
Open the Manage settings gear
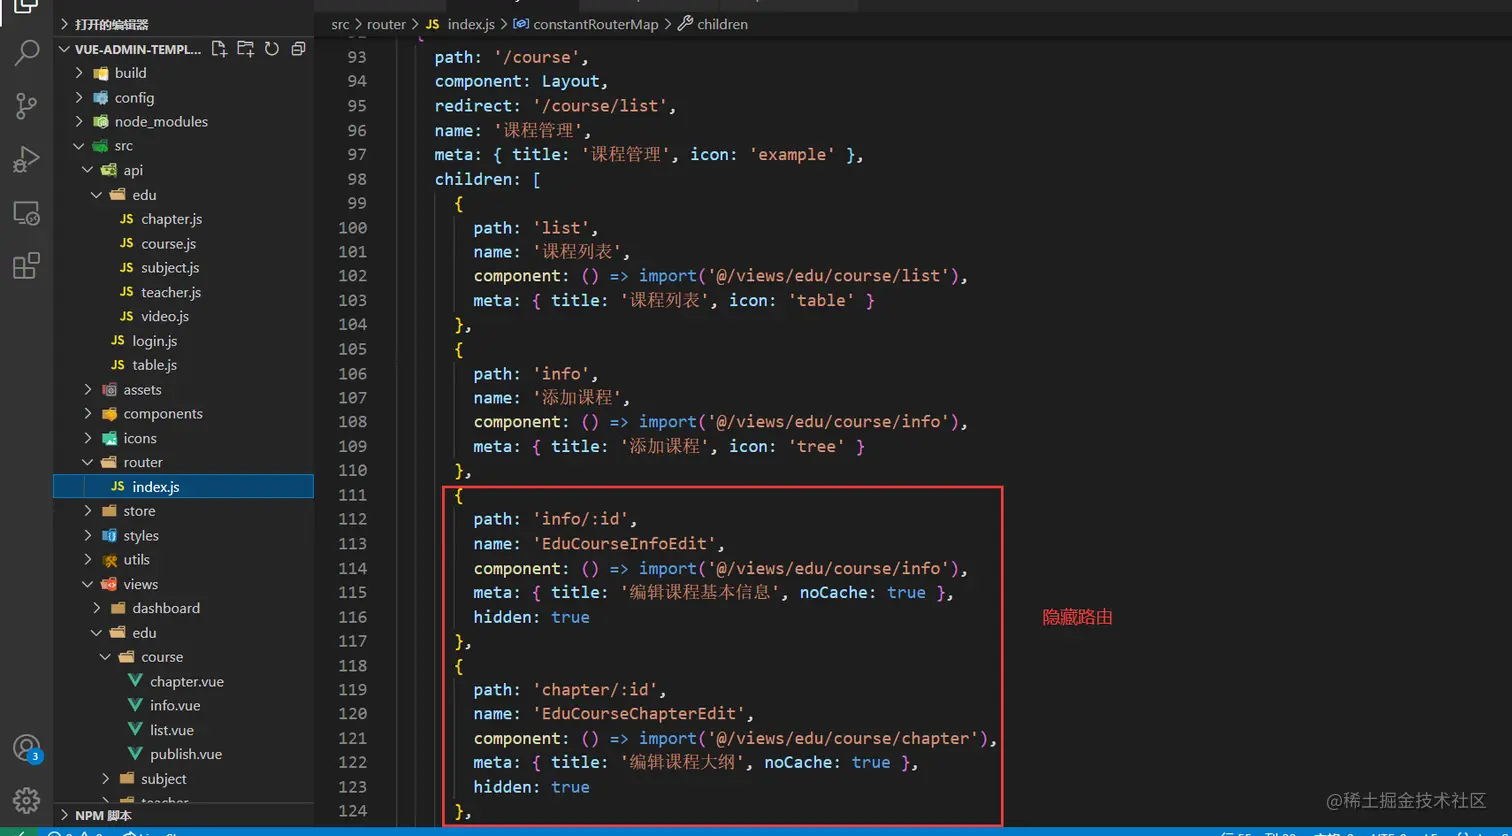click(x=26, y=800)
